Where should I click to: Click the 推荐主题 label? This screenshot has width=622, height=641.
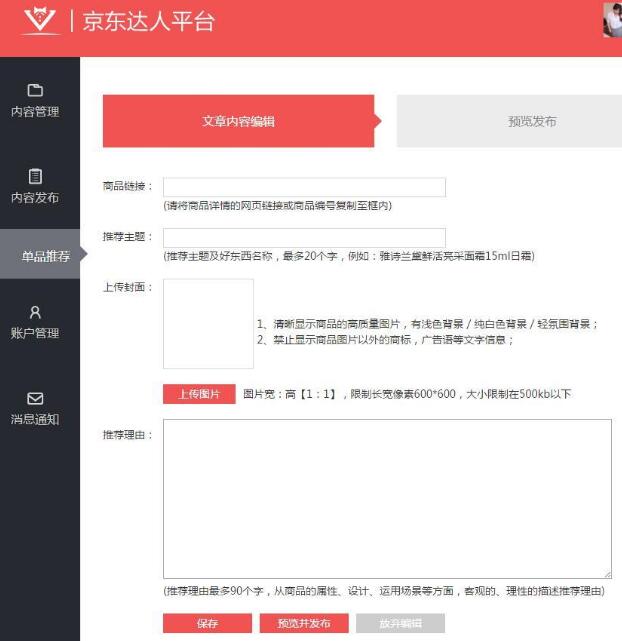point(128,237)
